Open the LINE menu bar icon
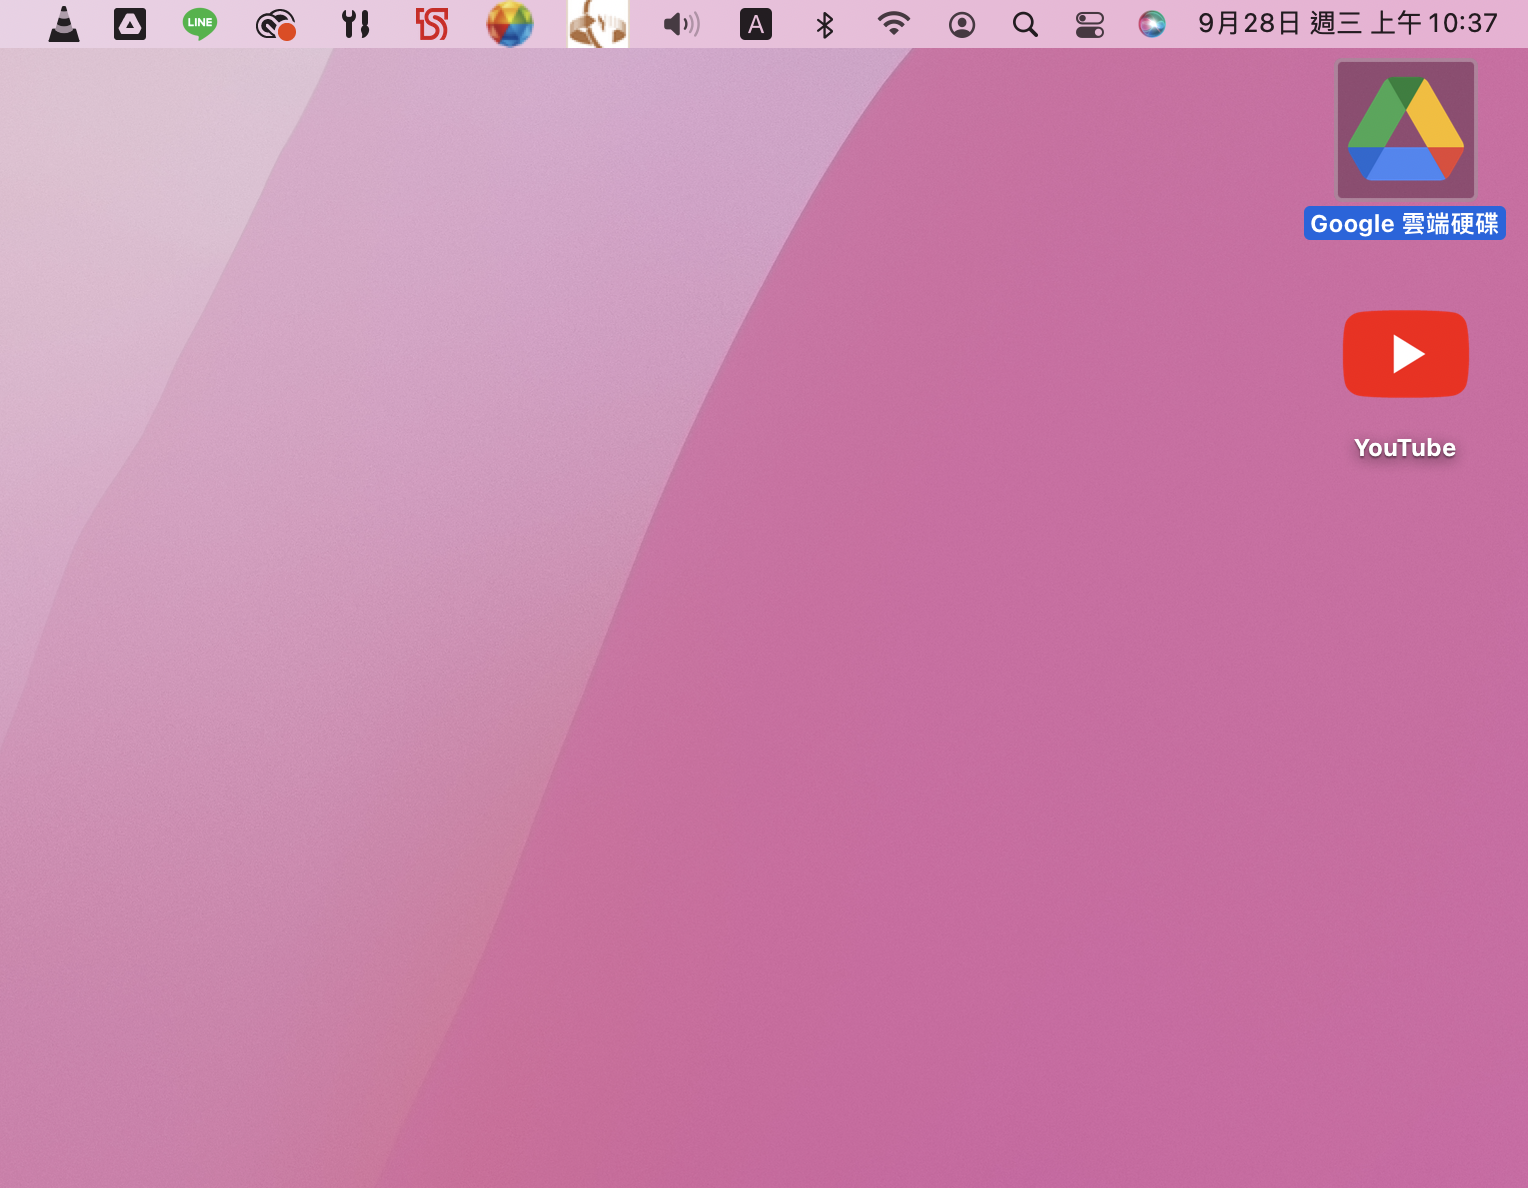This screenshot has width=1528, height=1188. point(200,24)
